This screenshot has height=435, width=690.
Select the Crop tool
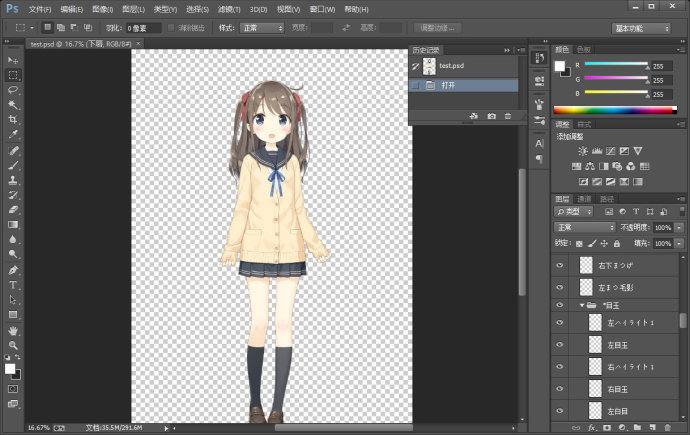tap(14, 119)
